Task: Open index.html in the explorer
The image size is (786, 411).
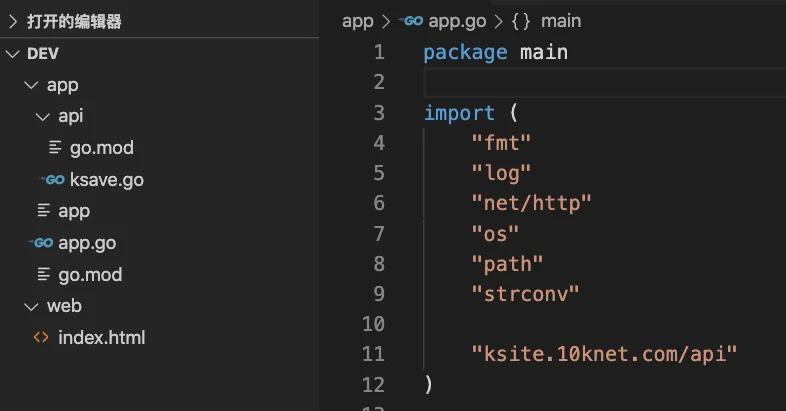Action: 101,337
